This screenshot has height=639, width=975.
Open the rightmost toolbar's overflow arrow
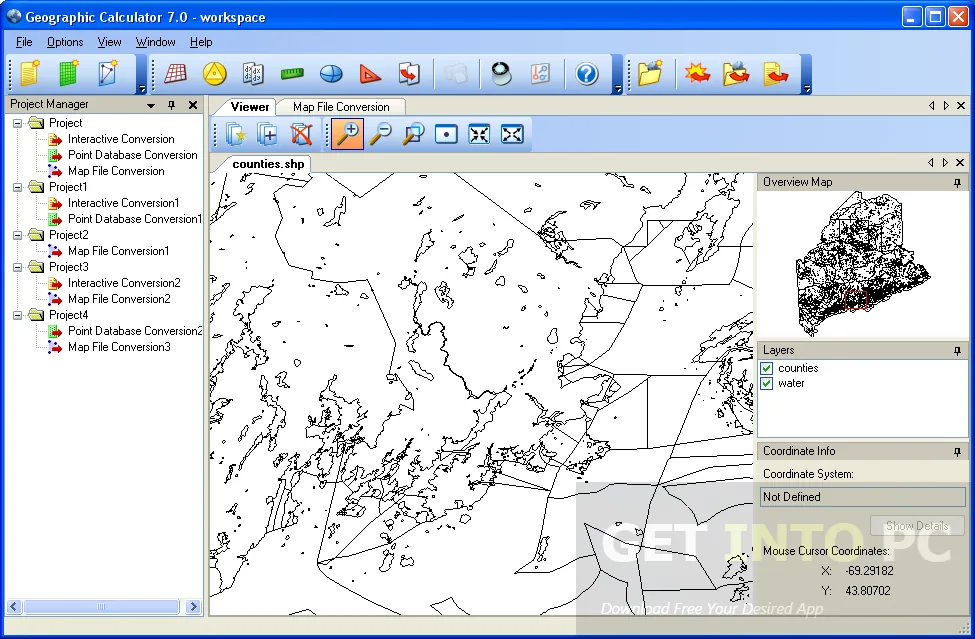[x=806, y=89]
